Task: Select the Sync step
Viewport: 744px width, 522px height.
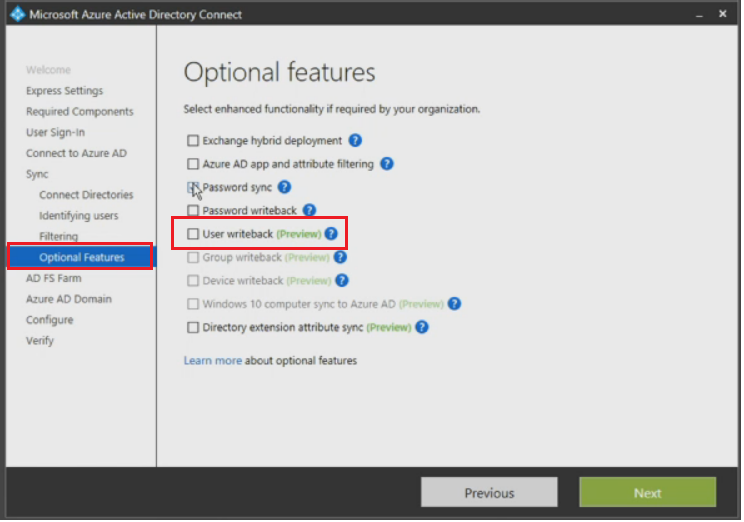Action: tap(37, 174)
